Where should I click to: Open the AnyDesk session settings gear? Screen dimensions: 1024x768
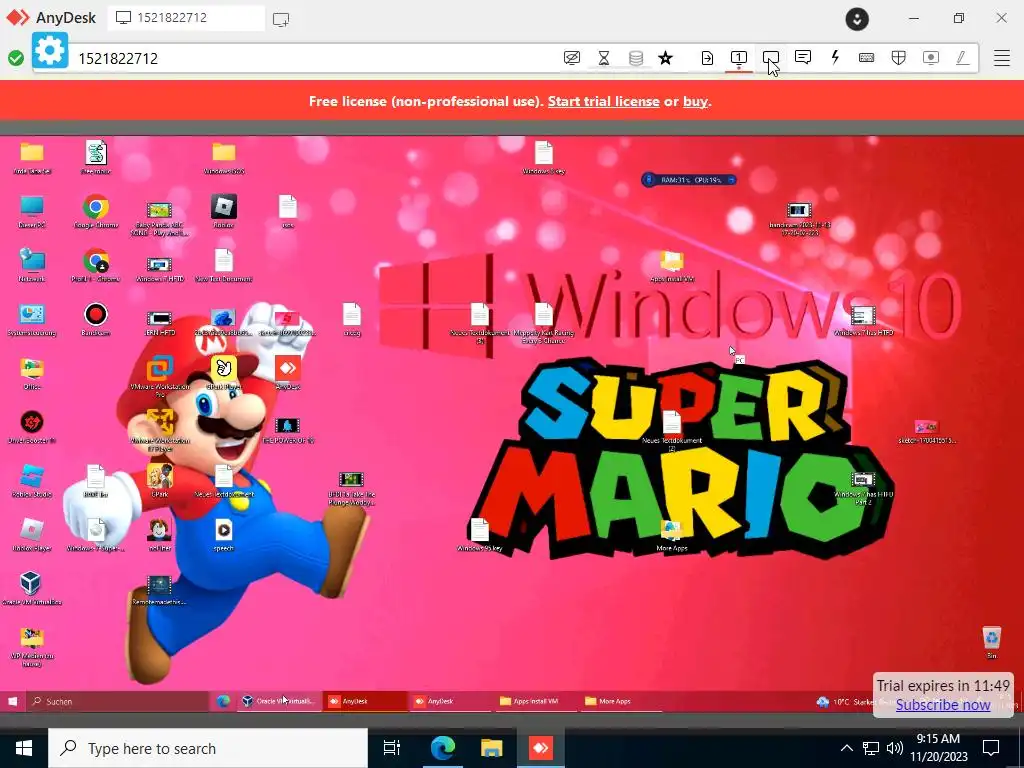[50, 50]
